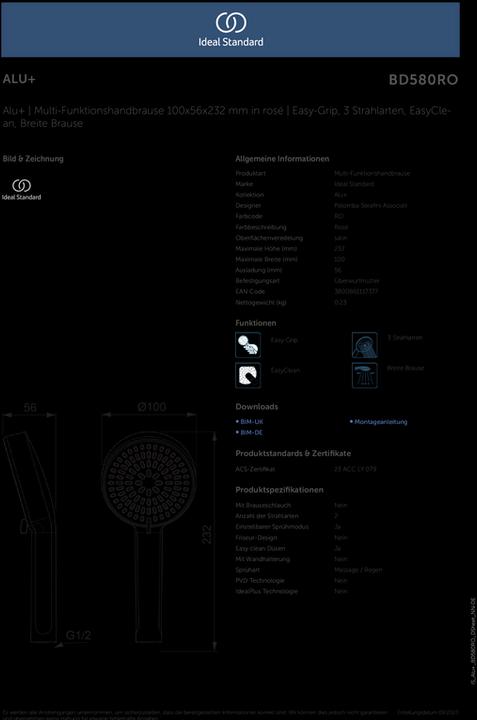This screenshot has height=720, width=477.
Task: Click the side-view hand shower drawing
Action: click(30, 537)
